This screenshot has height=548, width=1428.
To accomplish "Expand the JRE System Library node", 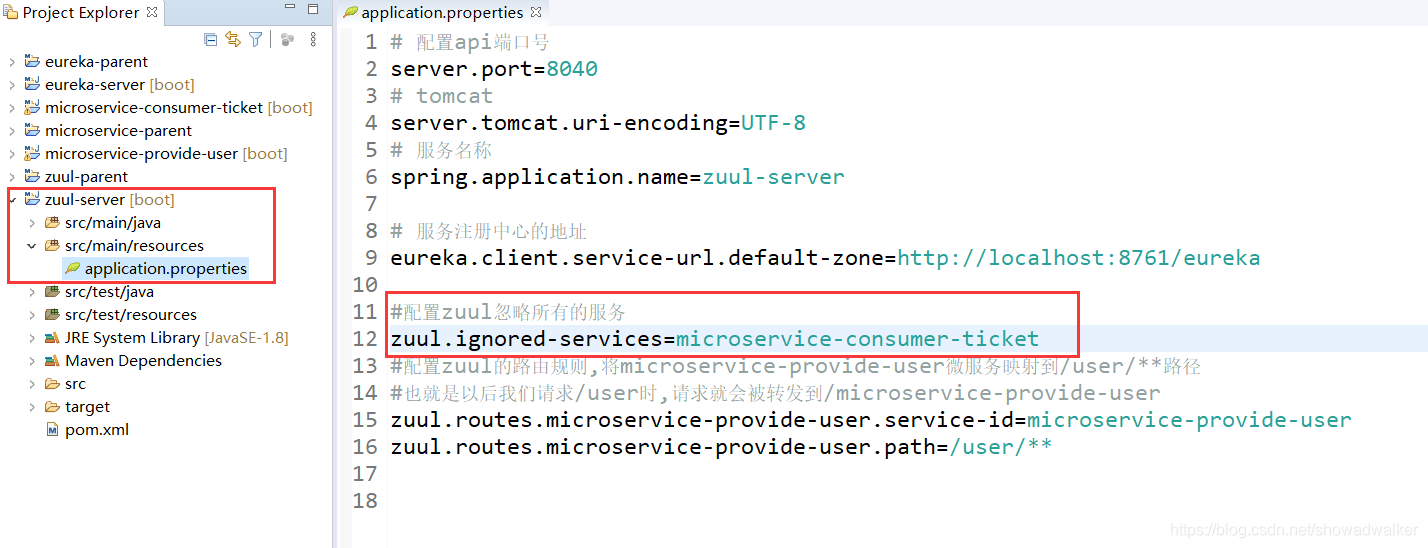I will [x=32, y=337].
